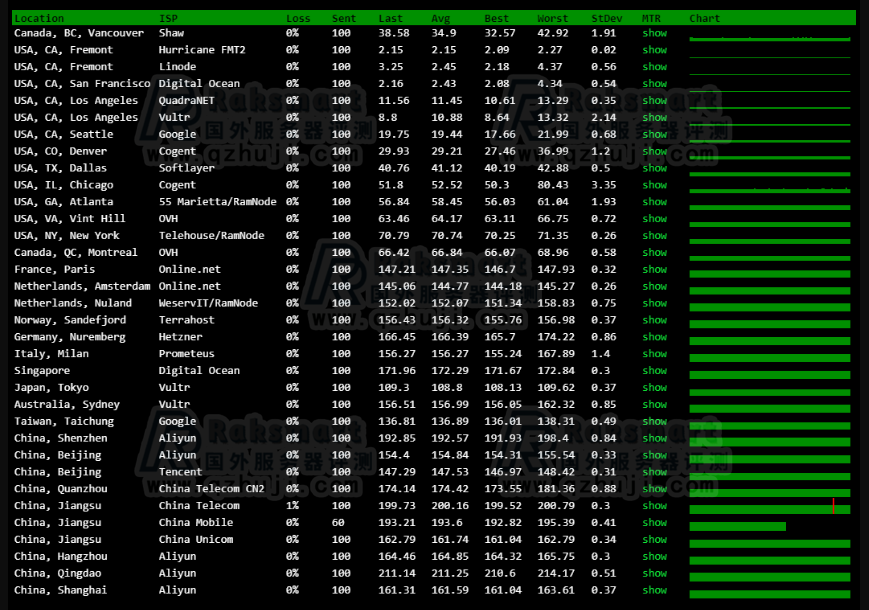
Task: Click the '55 Marietta/RamNode' ISP cell
Action: point(217,202)
